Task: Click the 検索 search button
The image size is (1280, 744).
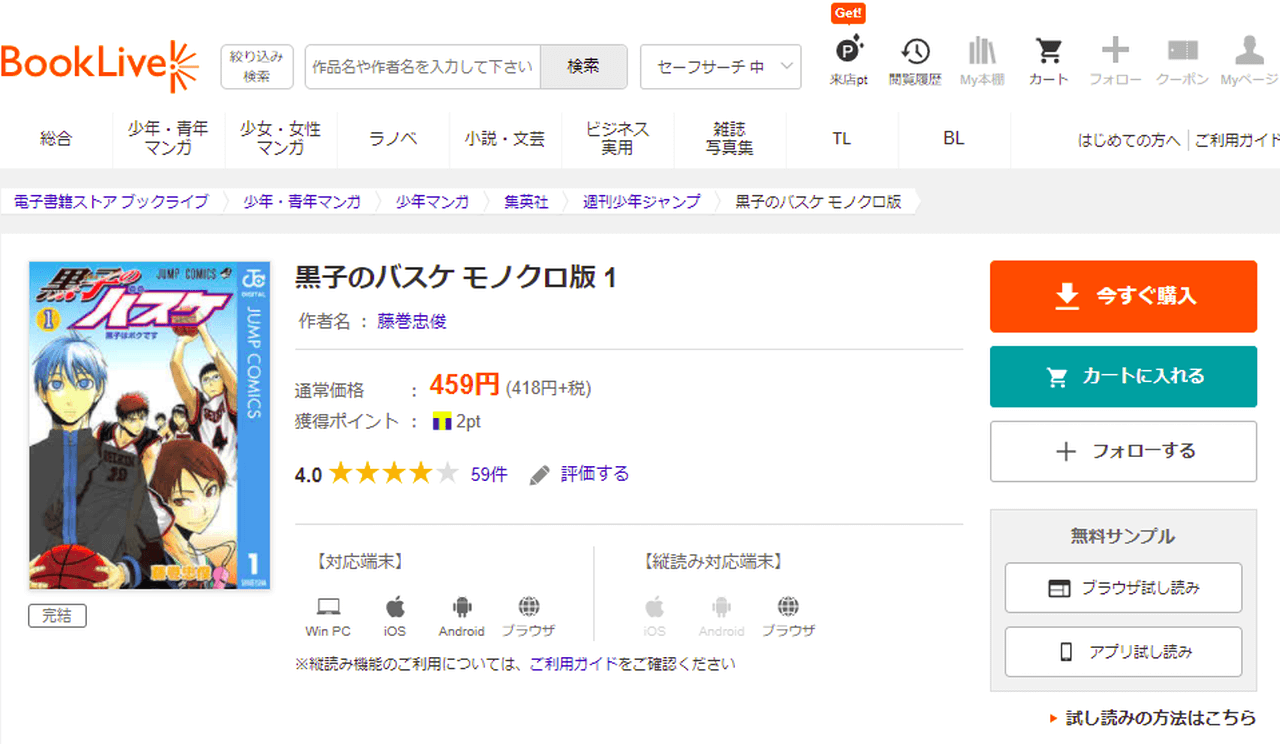Action: (x=583, y=67)
